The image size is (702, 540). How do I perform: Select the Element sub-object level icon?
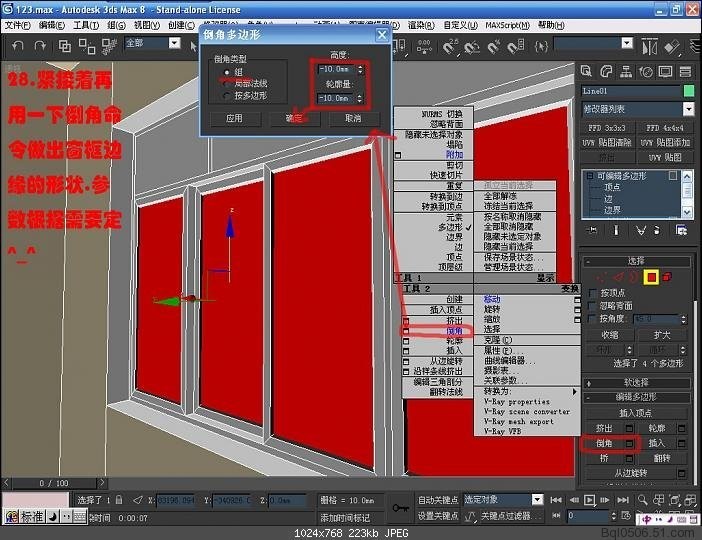[x=668, y=277]
